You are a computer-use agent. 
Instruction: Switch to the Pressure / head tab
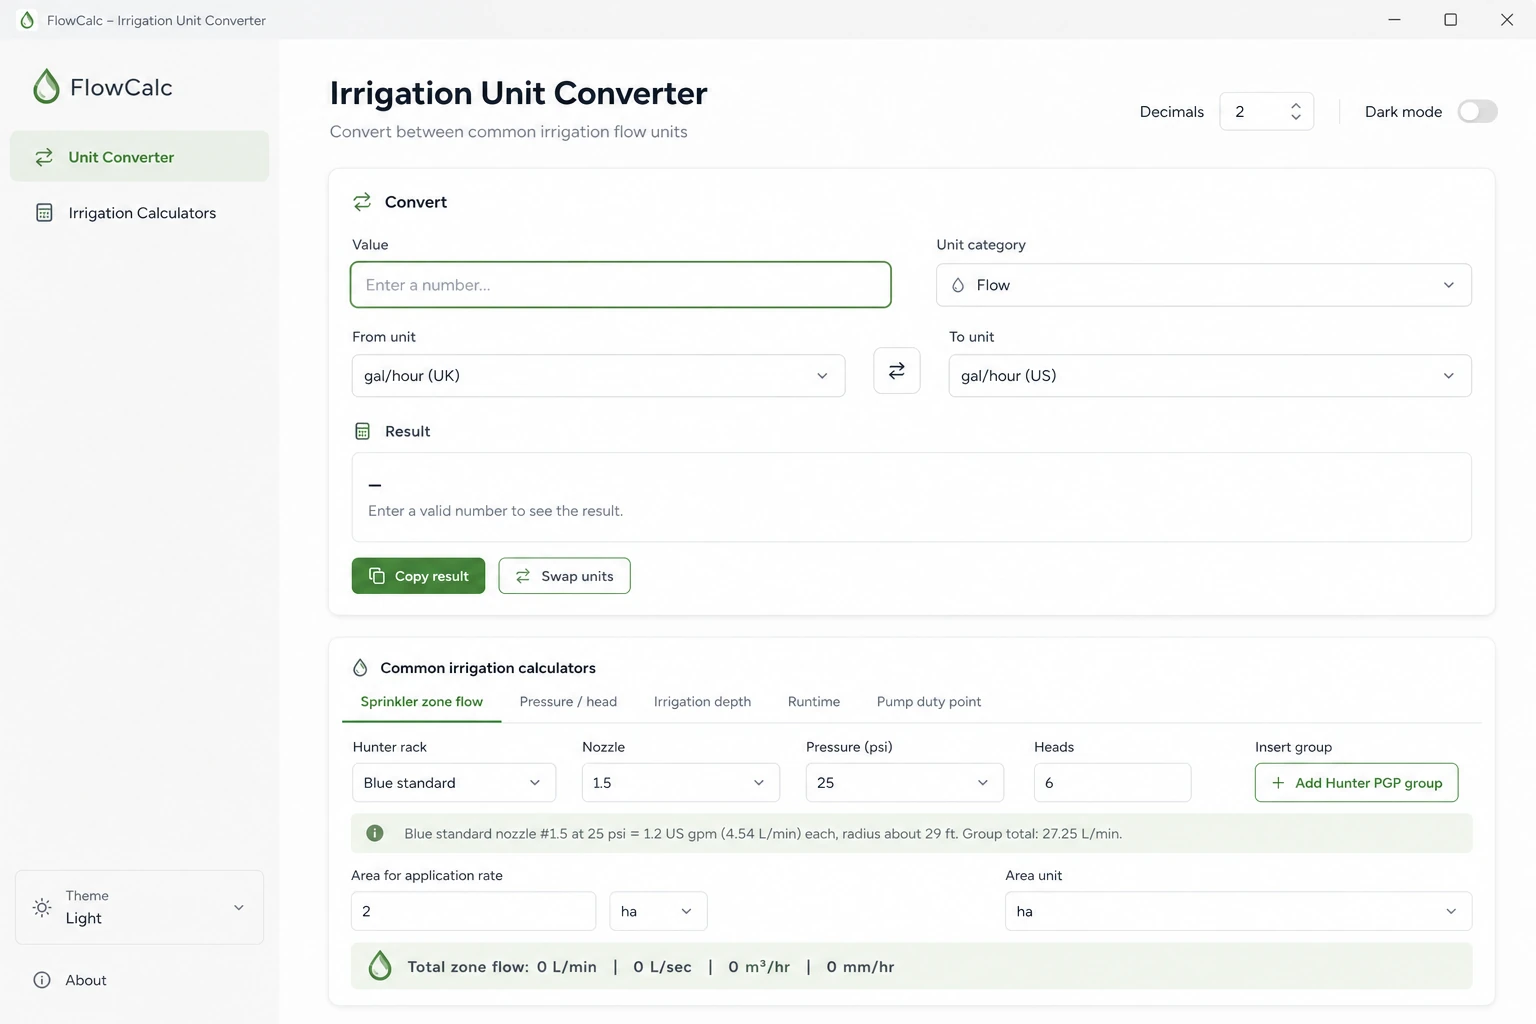[x=568, y=702]
